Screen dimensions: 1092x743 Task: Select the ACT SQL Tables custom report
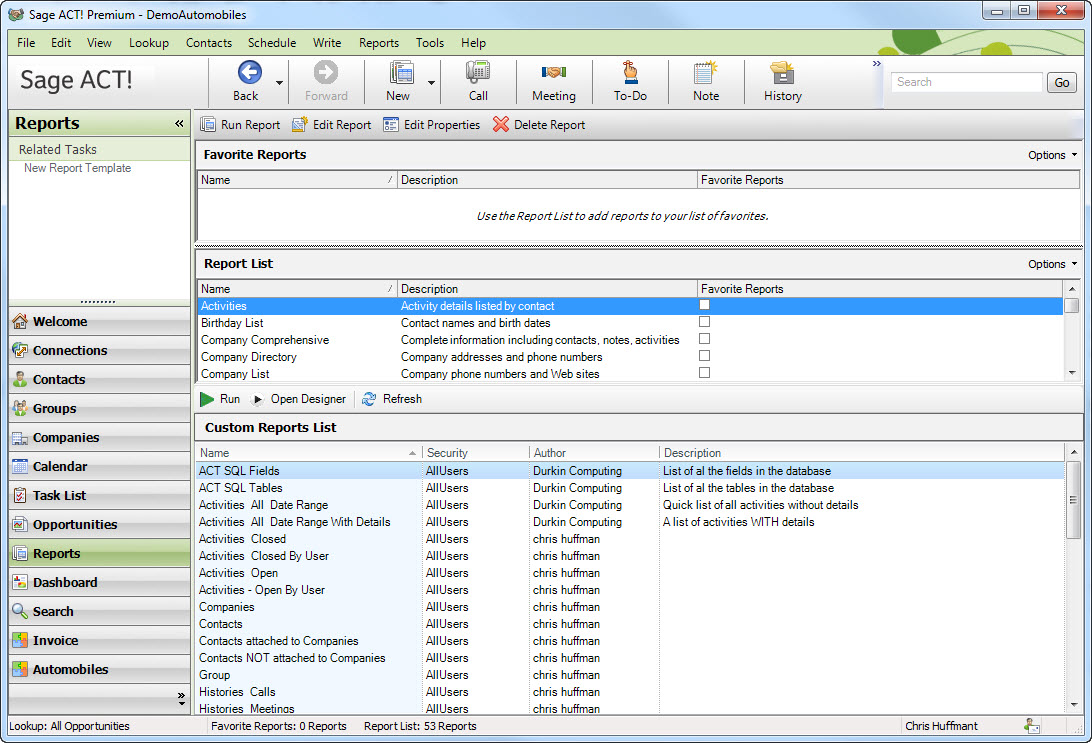[631, 488]
